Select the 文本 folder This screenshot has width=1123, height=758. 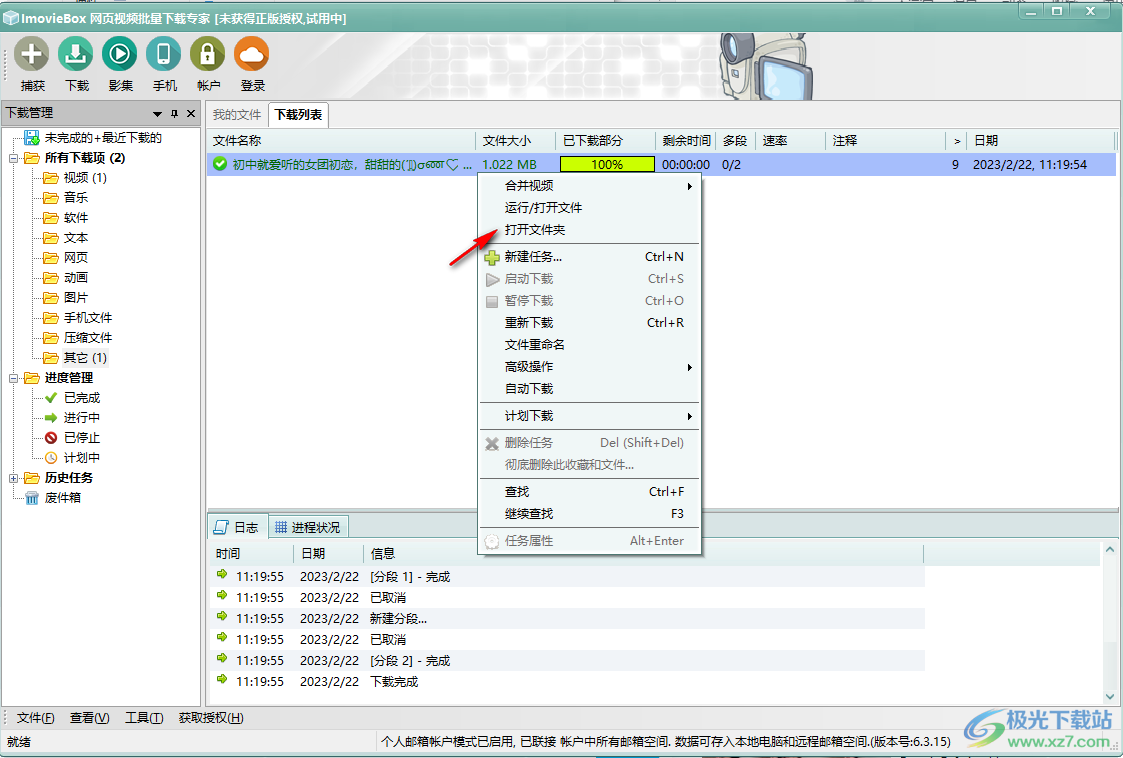[75, 238]
